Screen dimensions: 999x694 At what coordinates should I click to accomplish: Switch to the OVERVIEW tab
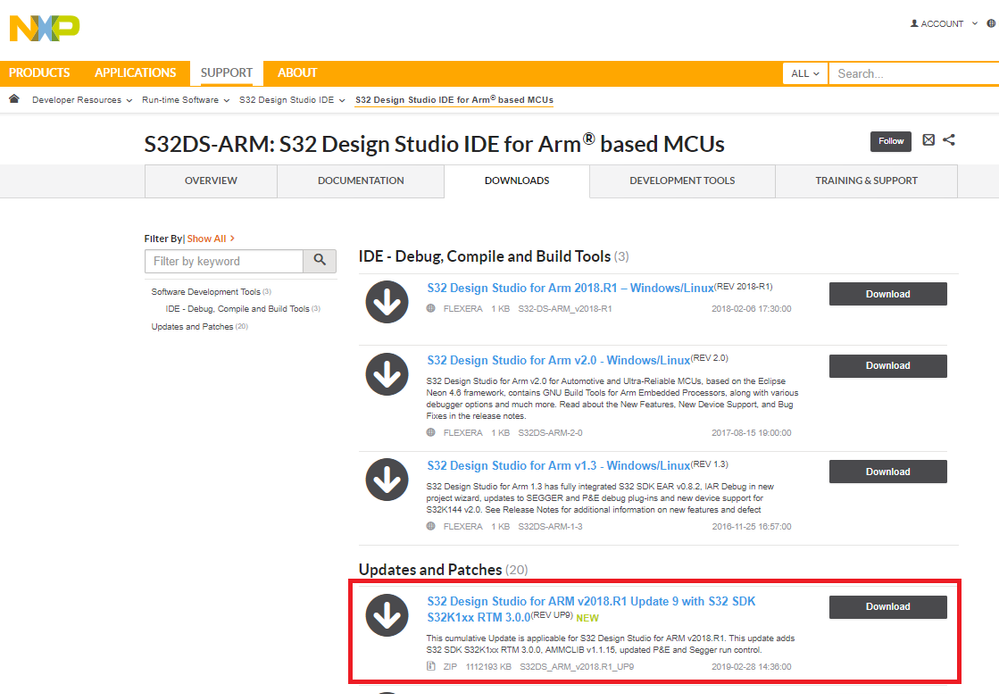click(211, 181)
